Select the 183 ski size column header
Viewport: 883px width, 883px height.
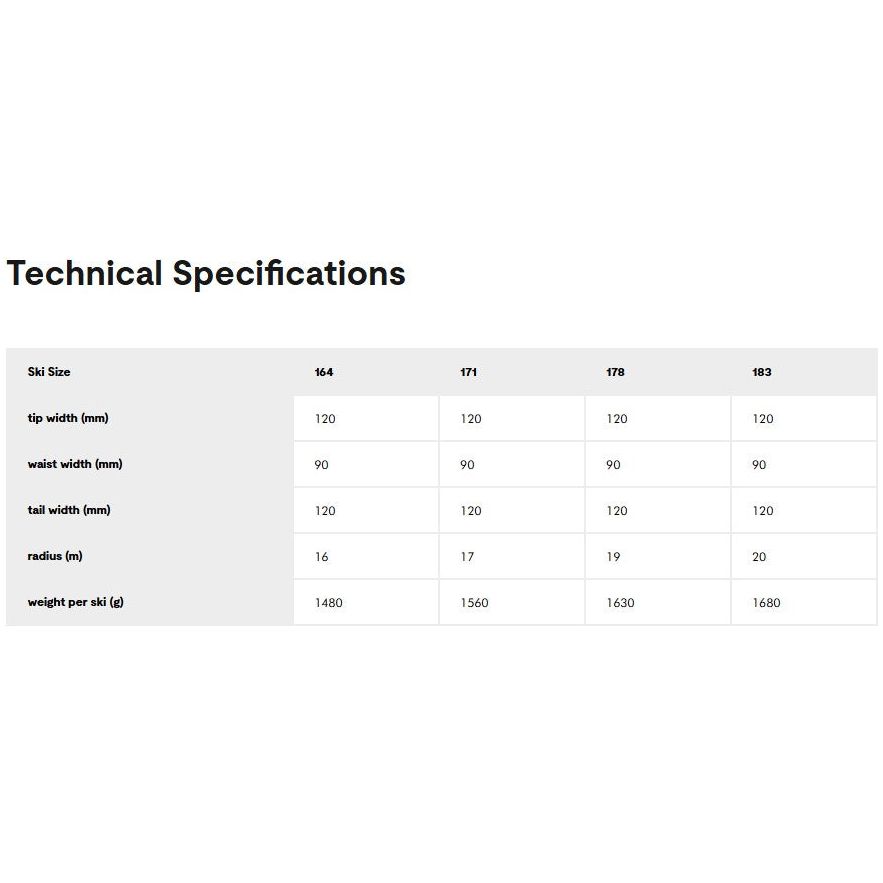[x=762, y=372]
